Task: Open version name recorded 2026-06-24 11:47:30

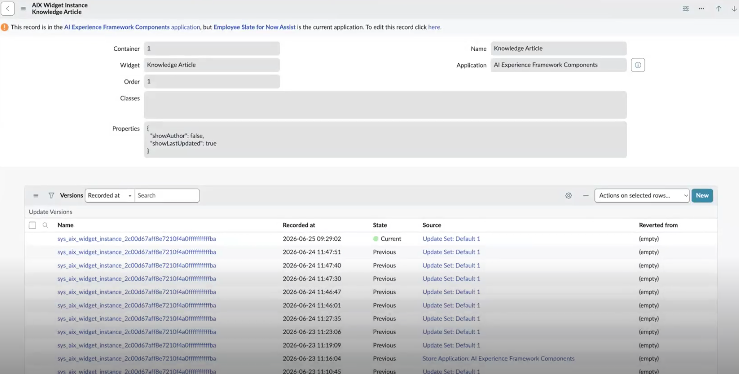Action: click(137, 279)
